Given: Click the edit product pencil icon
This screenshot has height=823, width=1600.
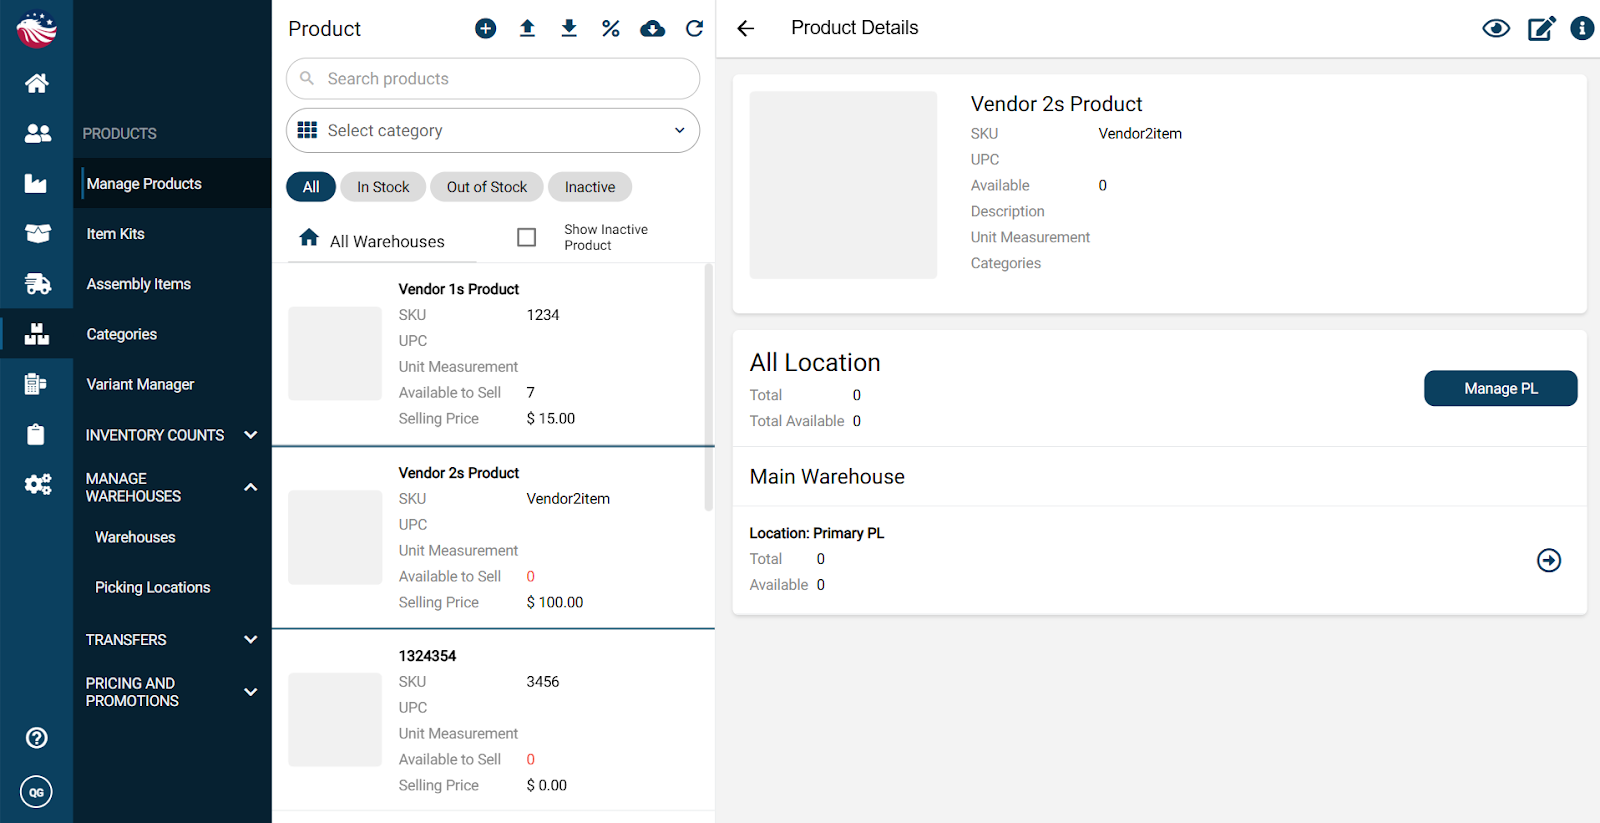Looking at the screenshot, I should point(1541,28).
